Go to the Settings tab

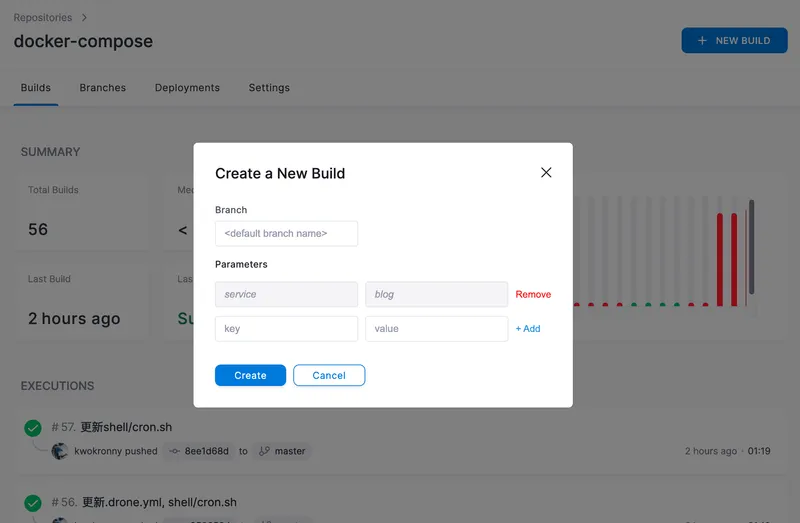coord(269,88)
